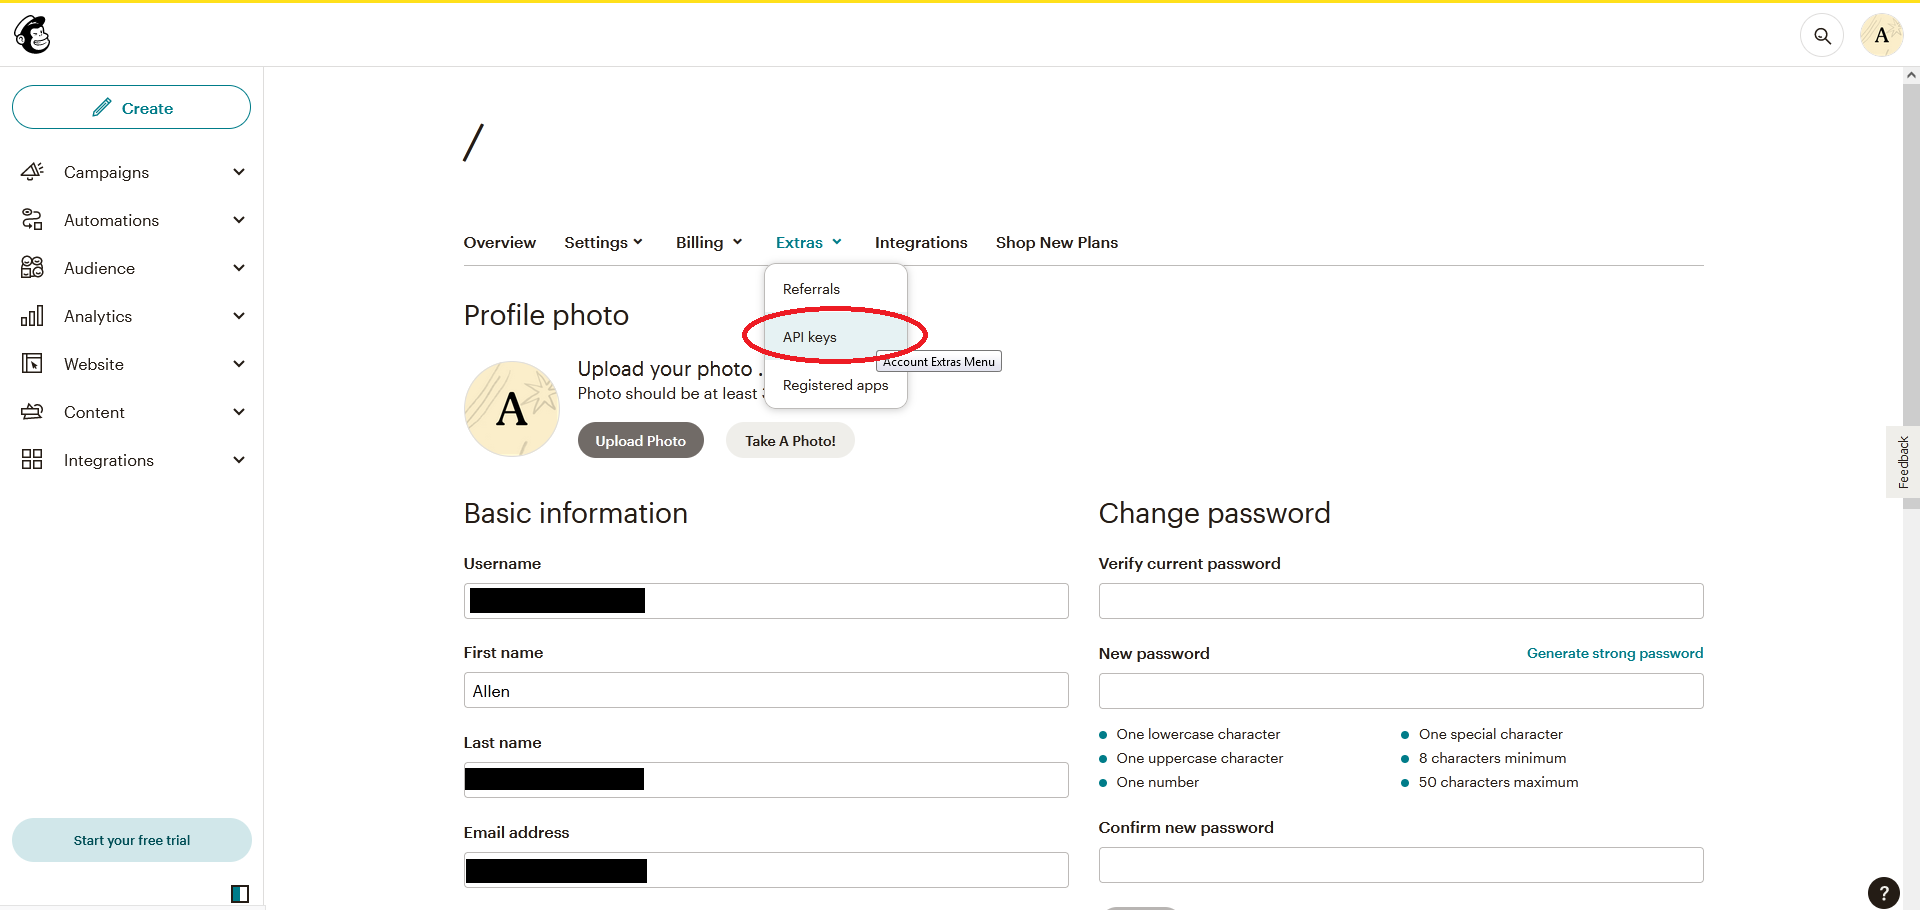Image resolution: width=1920 pixels, height=910 pixels.
Task: Click the Feedback tab on the right edge
Action: tap(1905, 460)
